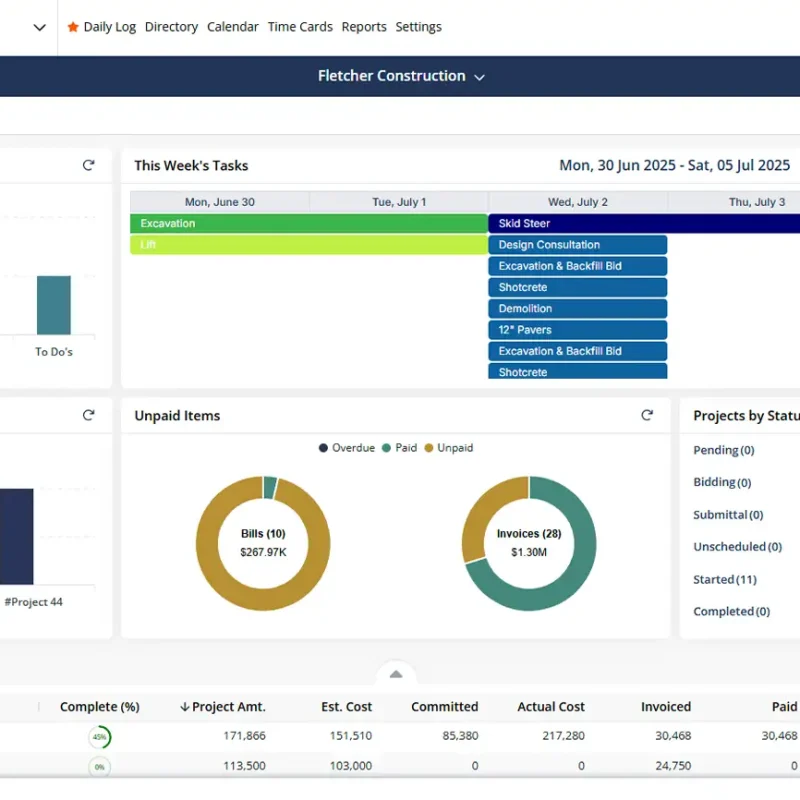Open the Time Cards menu item
This screenshot has height=800, width=800.
tap(300, 27)
